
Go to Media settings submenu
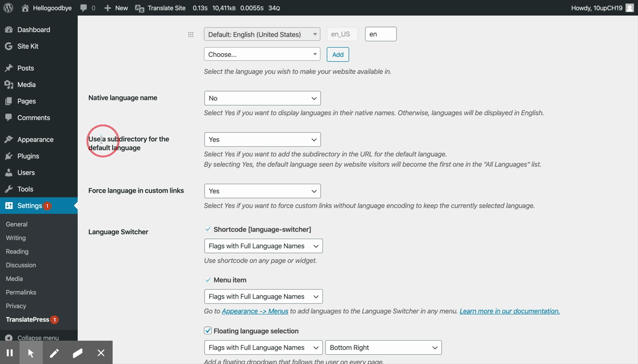tap(14, 279)
